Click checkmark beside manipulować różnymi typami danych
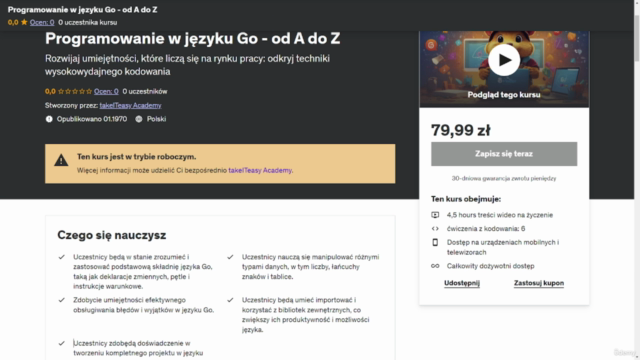The height and width of the screenshot is (360, 640). [x=230, y=257]
